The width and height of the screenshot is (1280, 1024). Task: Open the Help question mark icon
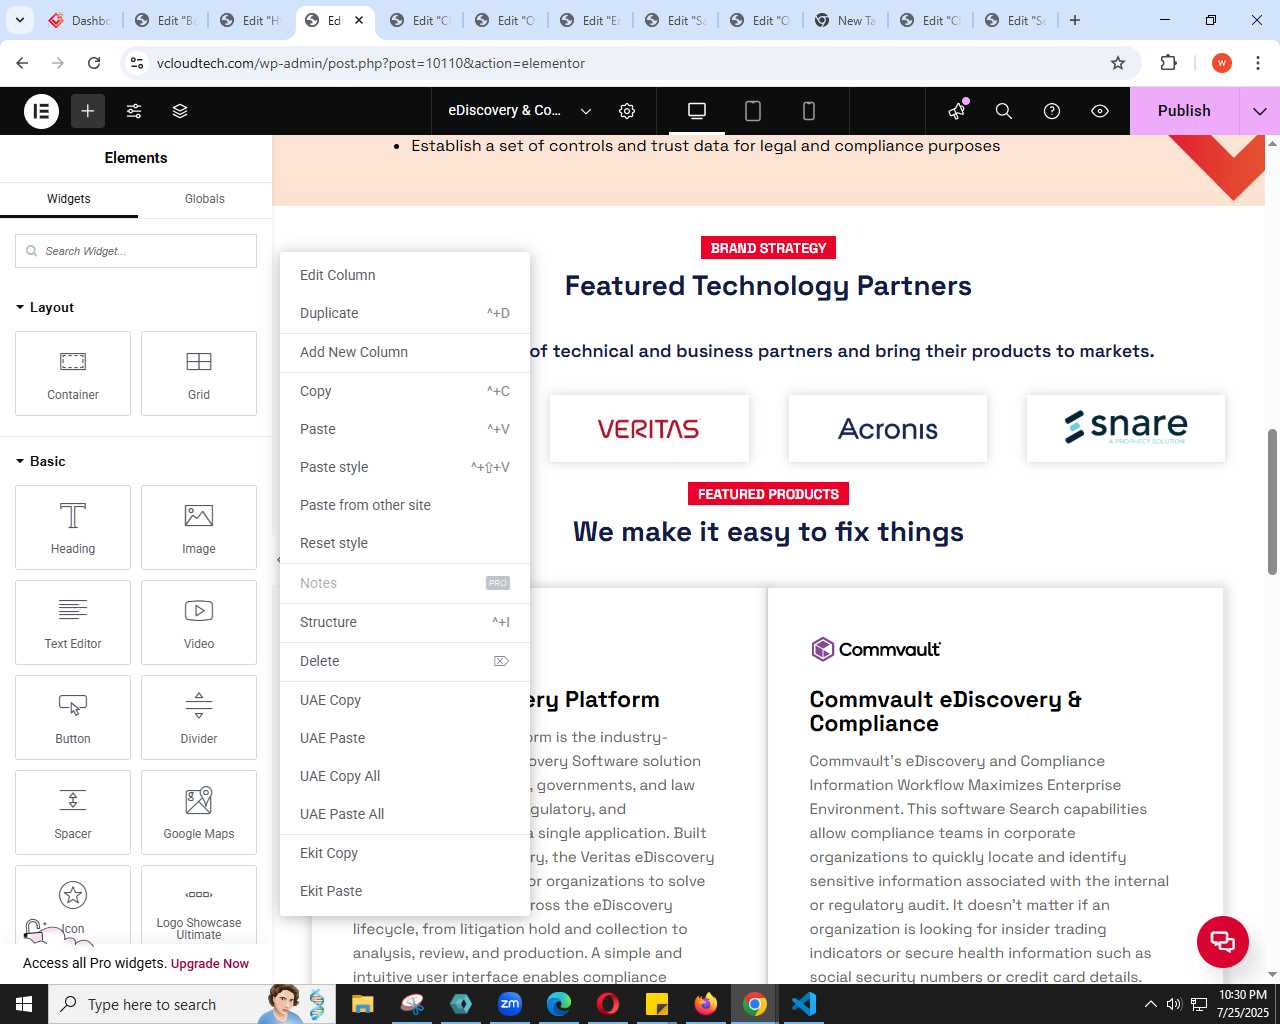(x=1052, y=111)
